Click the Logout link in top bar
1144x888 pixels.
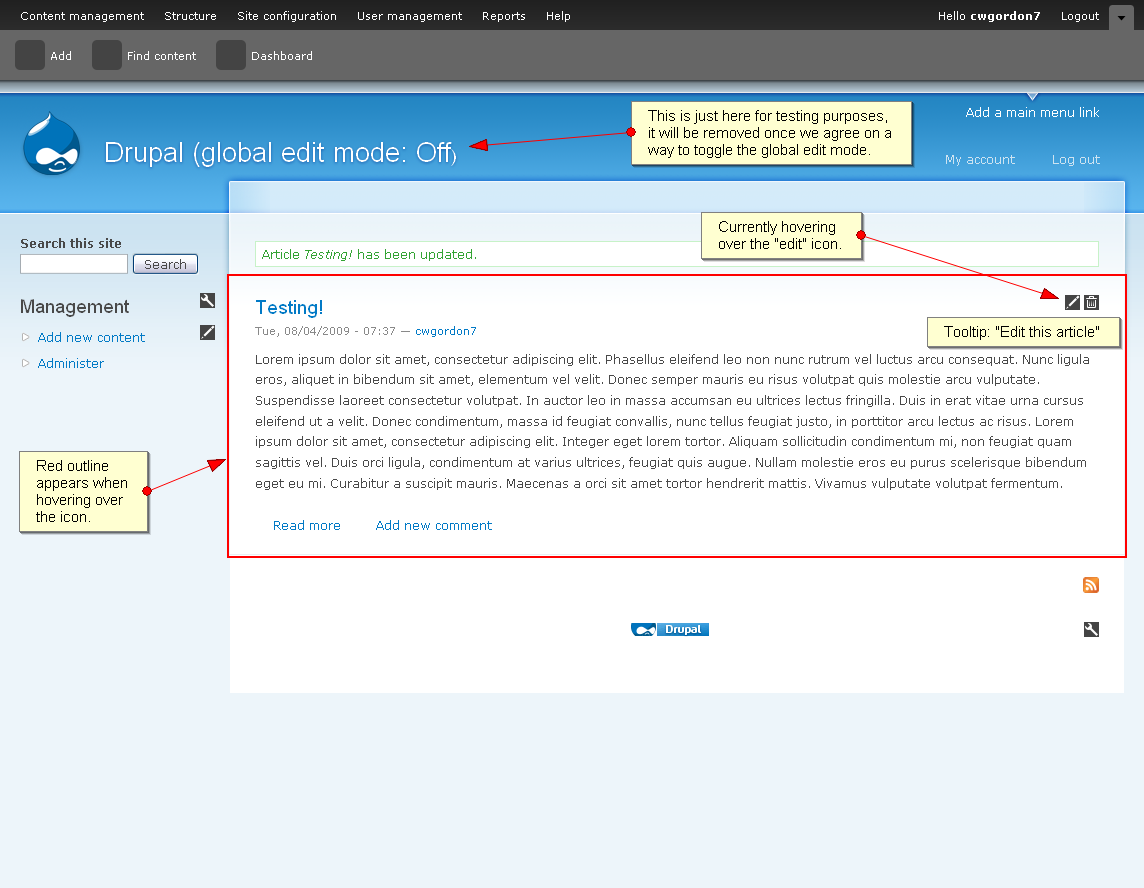pyautogui.click(x=1080, y=16)
